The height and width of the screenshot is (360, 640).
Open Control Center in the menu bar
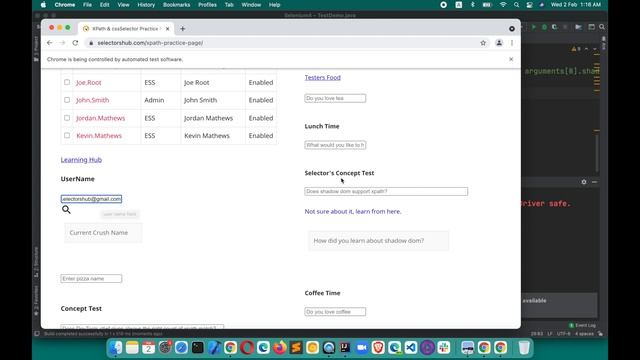pyautogui.click(x=529, y=5)
